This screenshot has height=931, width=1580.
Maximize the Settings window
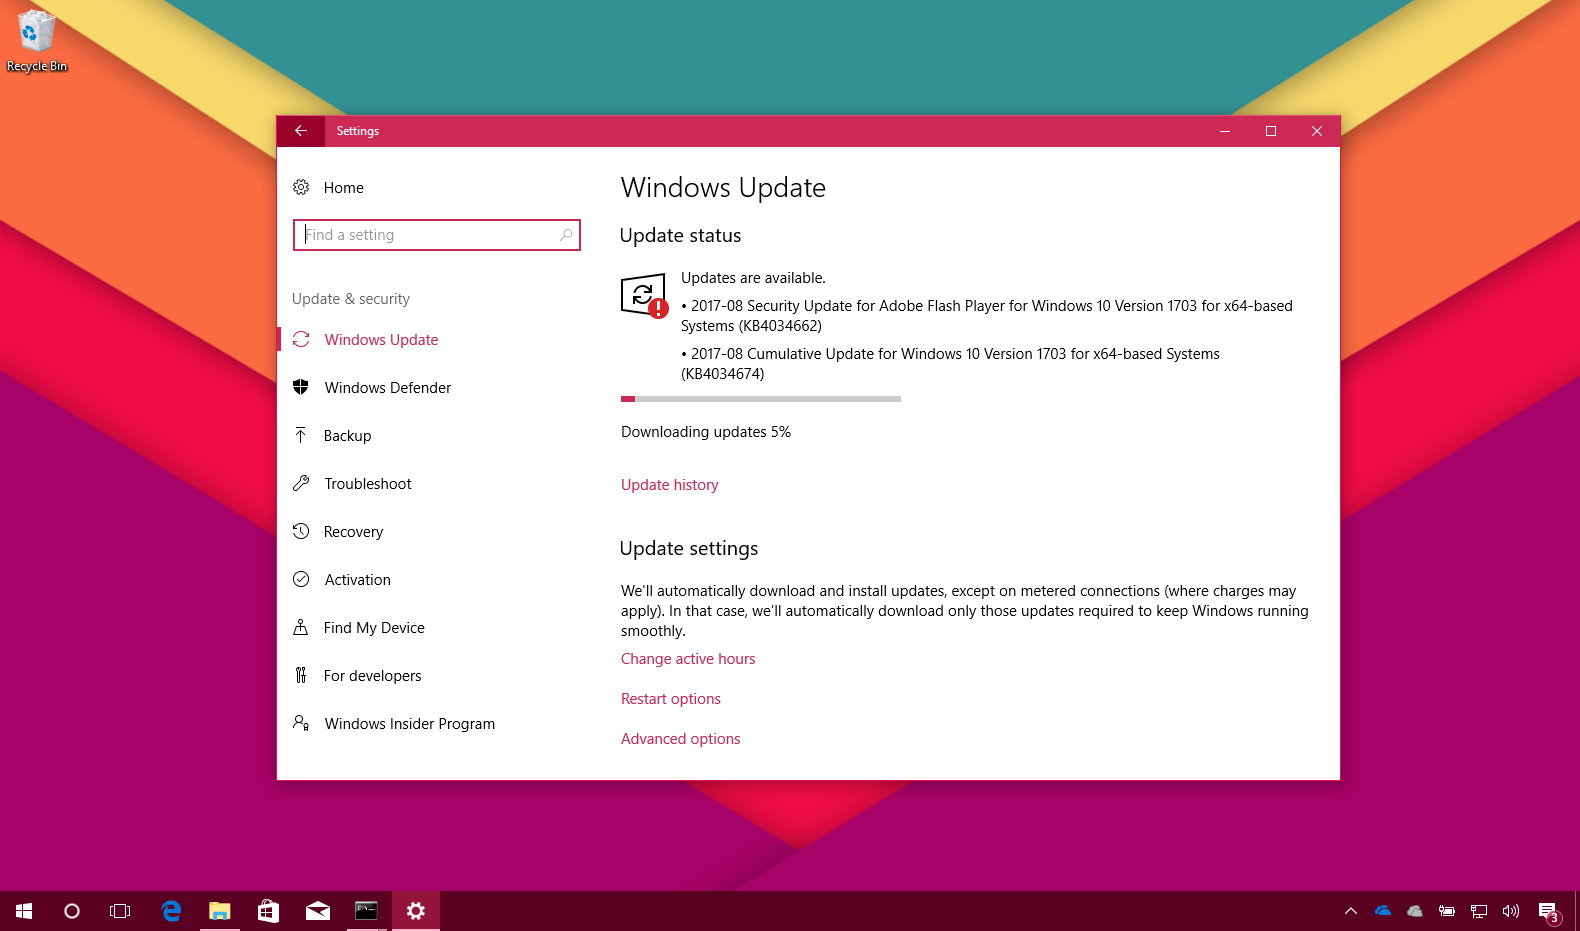click(x=1271, y=131)
